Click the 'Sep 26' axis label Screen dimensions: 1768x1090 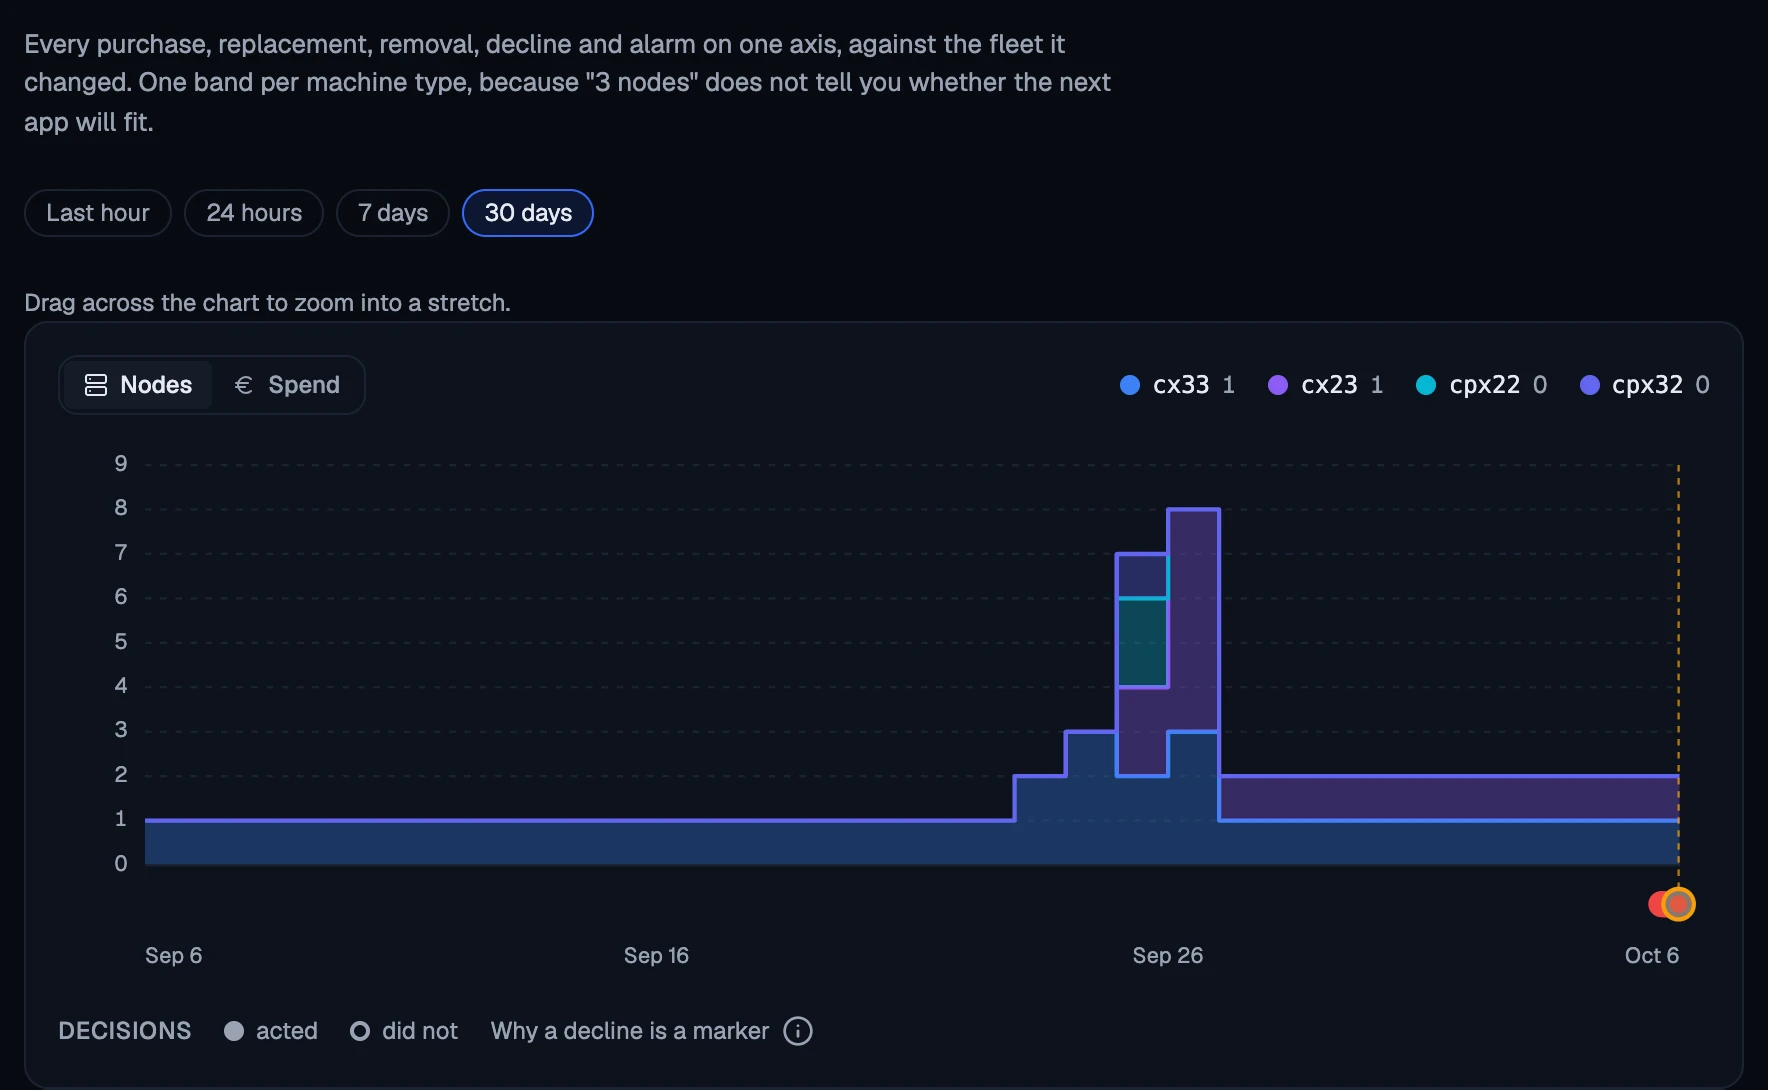(1168, 955)
